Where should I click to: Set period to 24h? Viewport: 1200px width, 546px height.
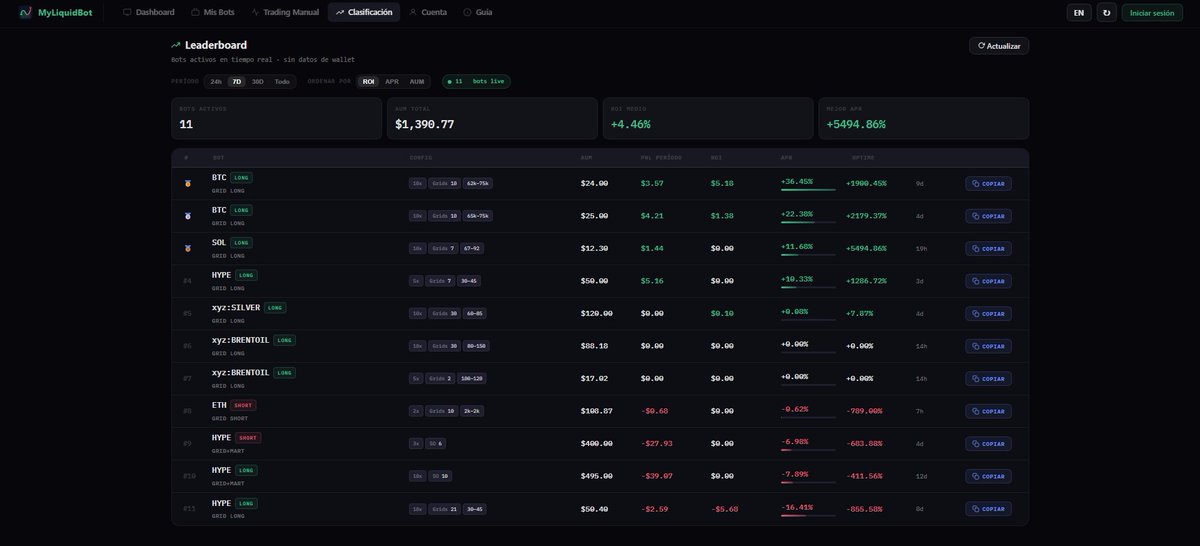[216, 82]
